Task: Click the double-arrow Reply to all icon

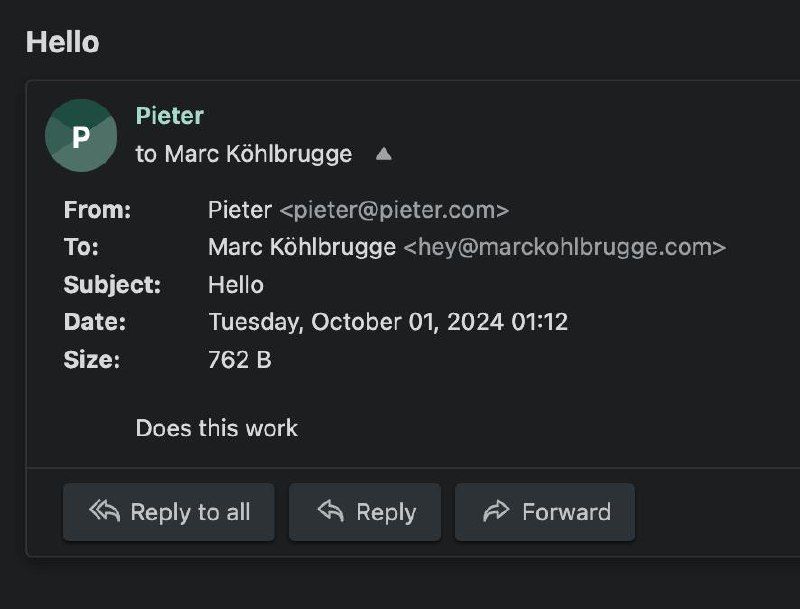Action: click(104, 511)
